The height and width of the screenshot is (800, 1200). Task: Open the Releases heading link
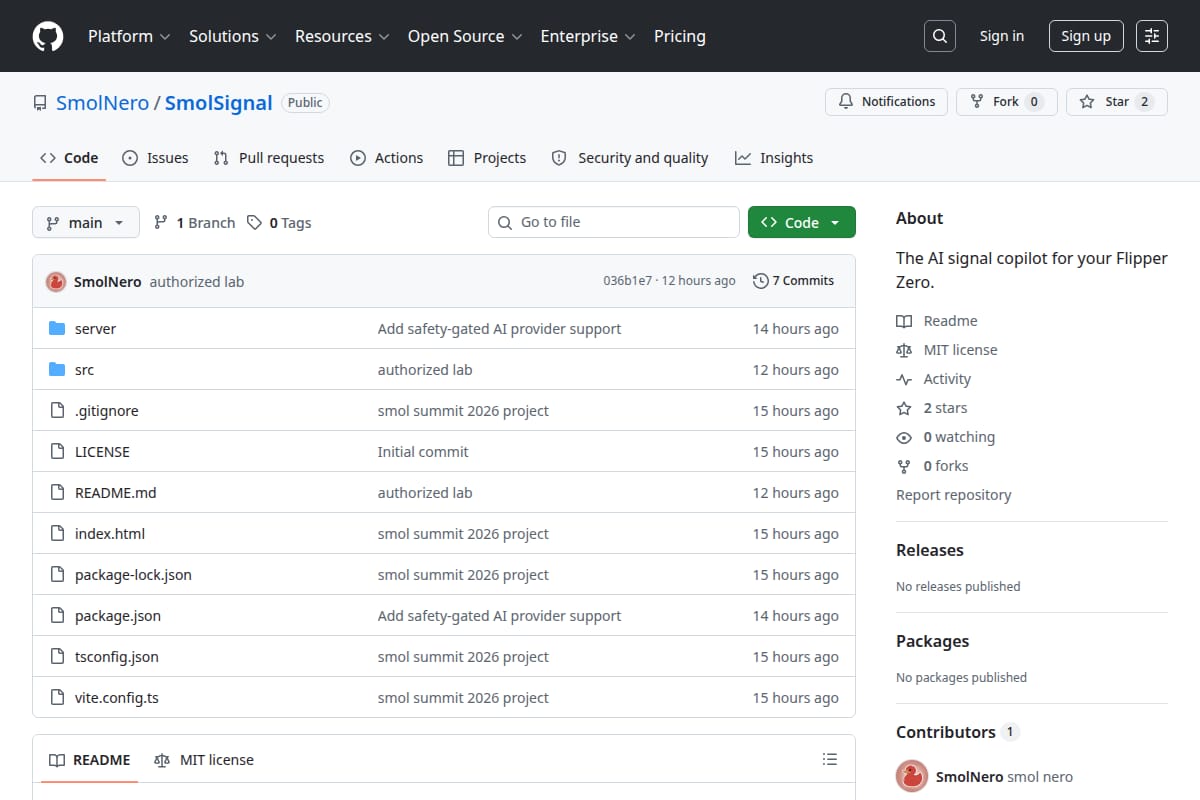[930, 550]
